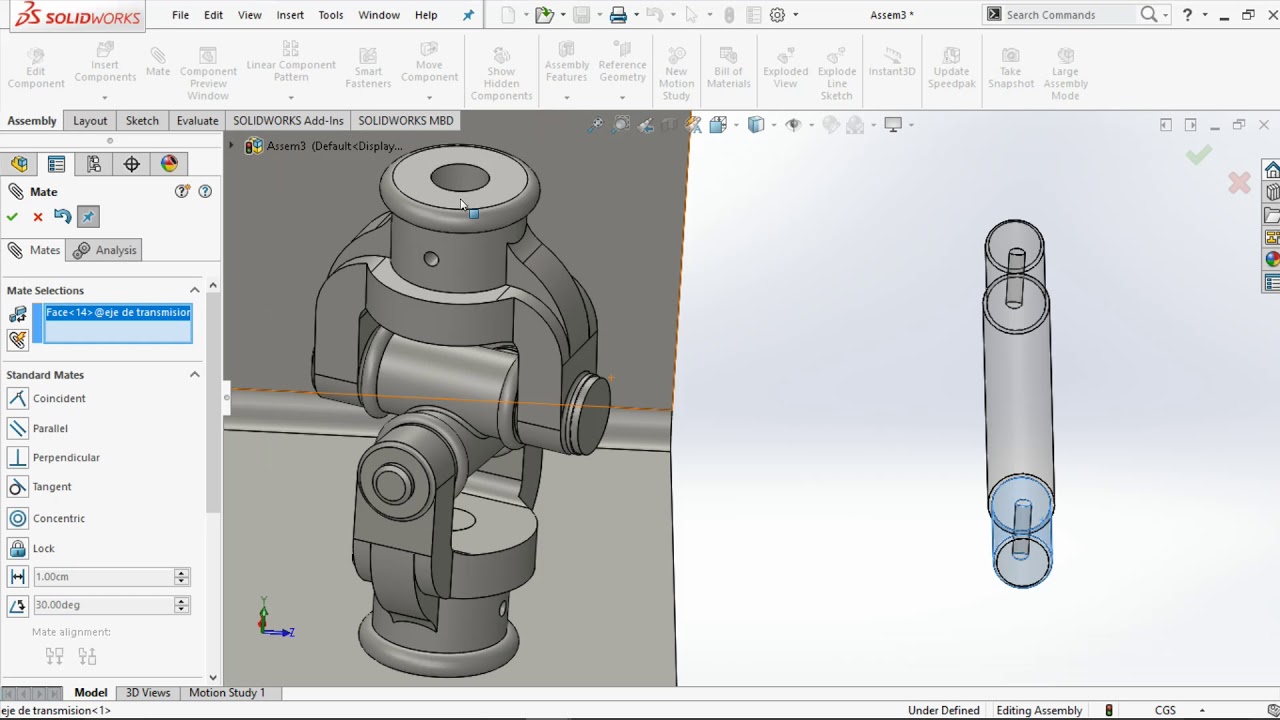
Task: Click the Search Commands field
Action: point(1069,15)
